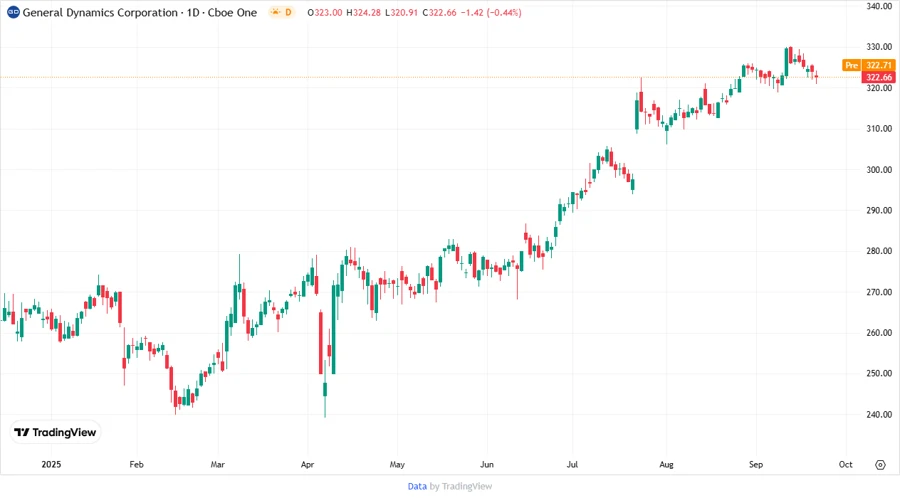Click the 280.00 price axis label
Viewport: 900px width, 498px height.
coord(879,251)
